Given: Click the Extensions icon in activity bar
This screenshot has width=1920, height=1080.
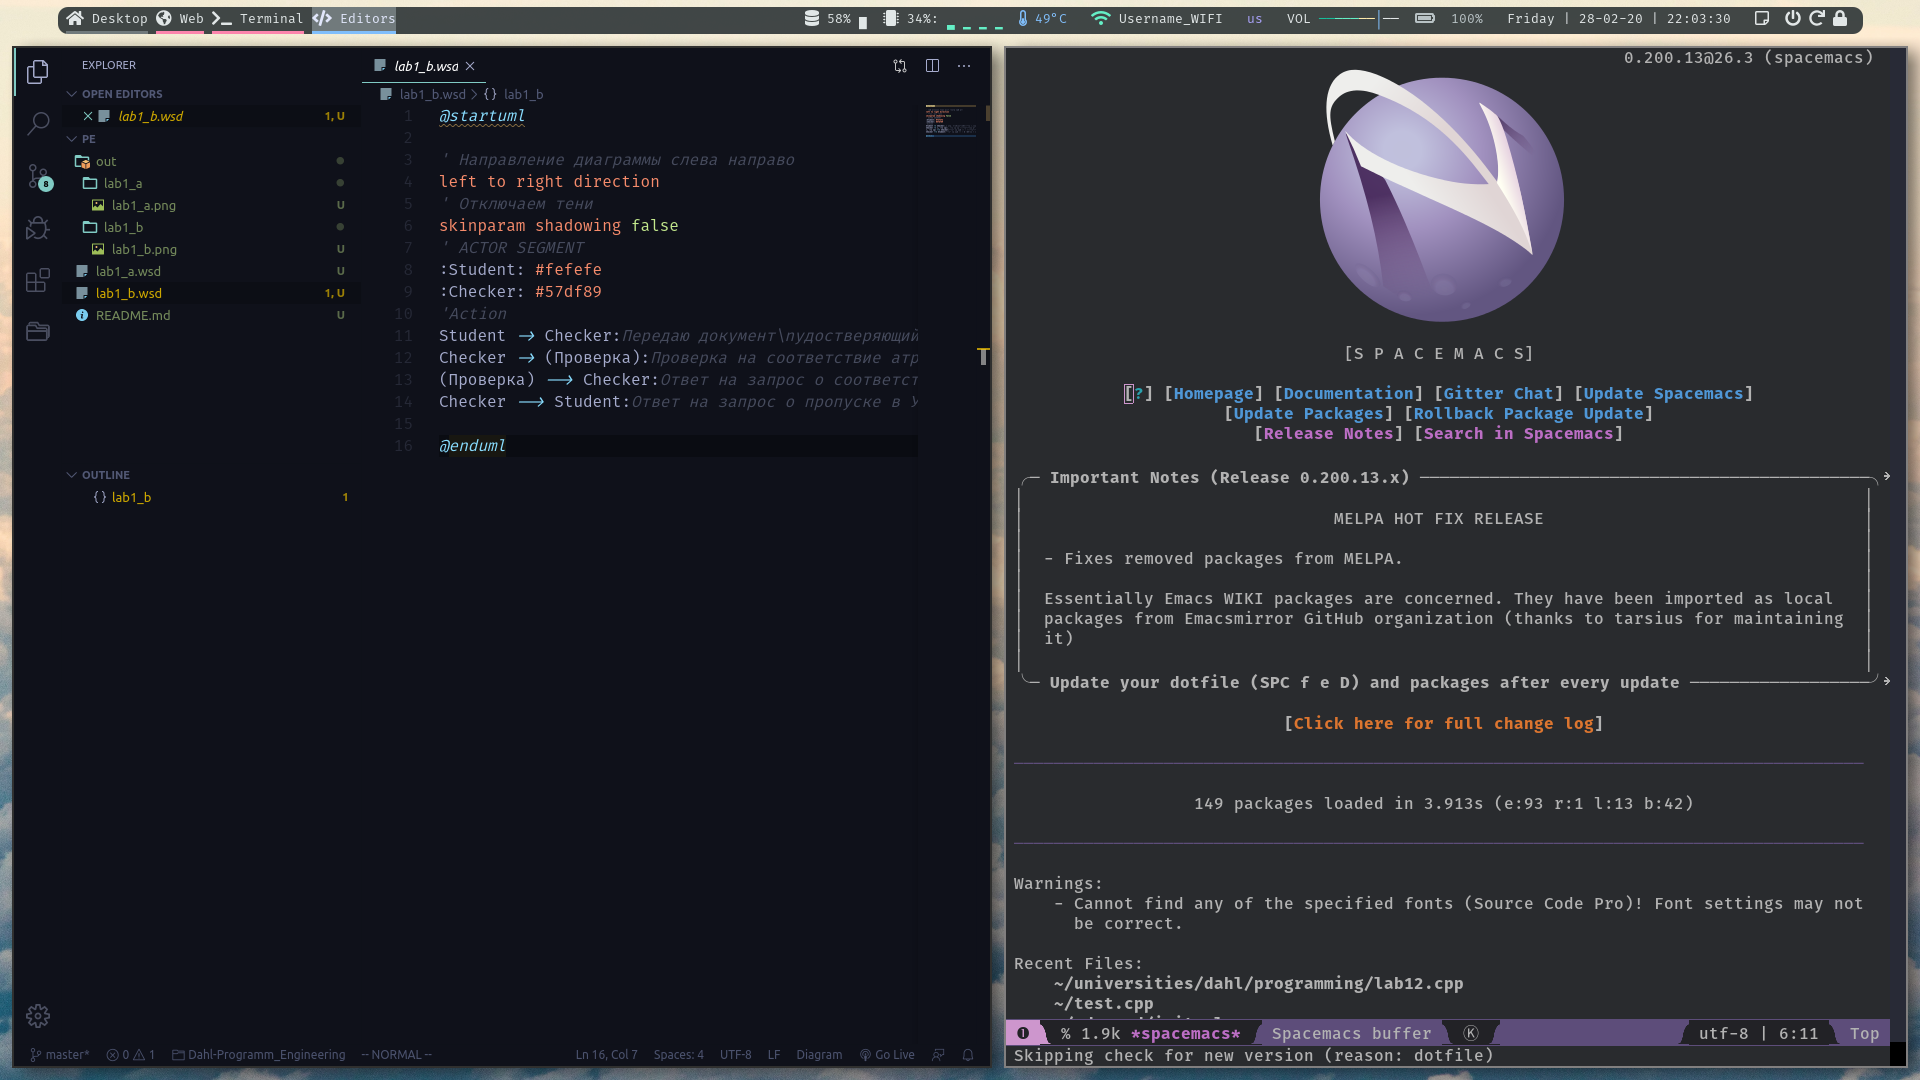Looking at the screenshot, I should [36, 281].
